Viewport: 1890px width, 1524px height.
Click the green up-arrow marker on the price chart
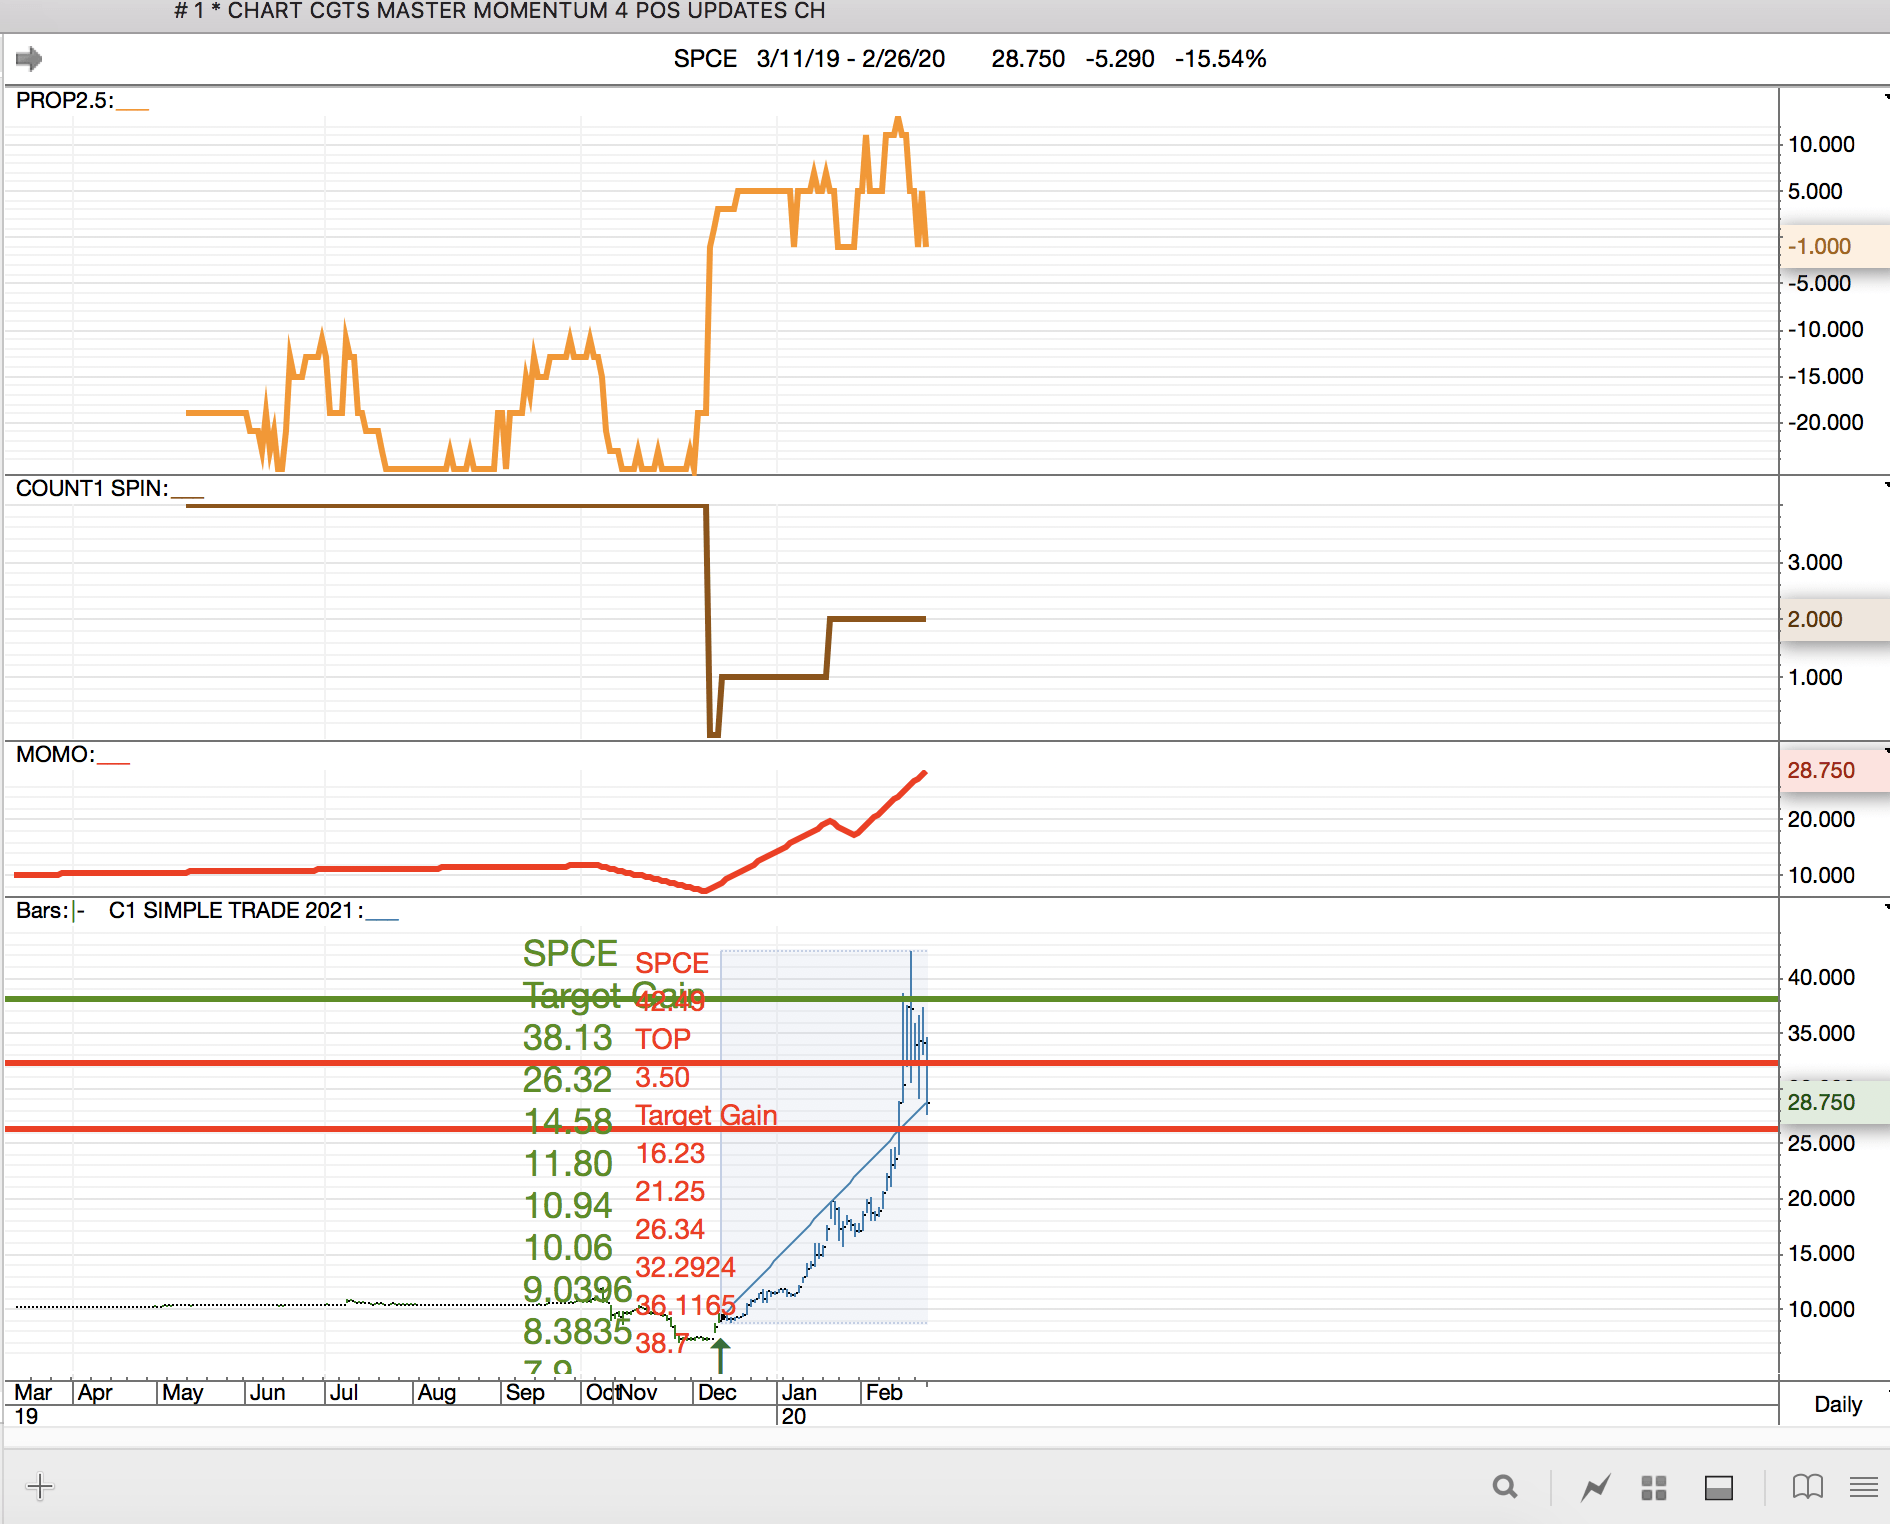(x=720, y=1355)
